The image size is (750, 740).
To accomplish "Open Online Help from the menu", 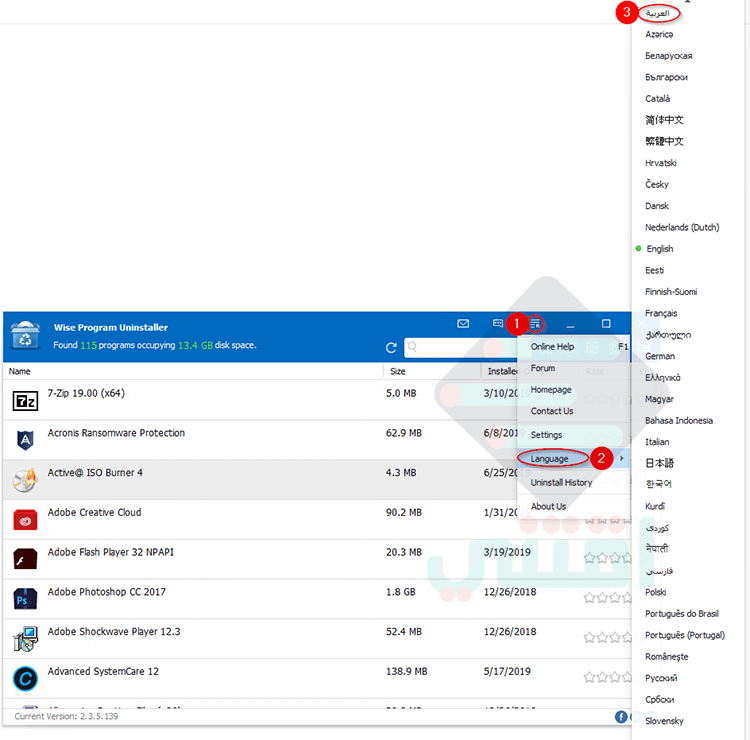I will coord(552,347).
